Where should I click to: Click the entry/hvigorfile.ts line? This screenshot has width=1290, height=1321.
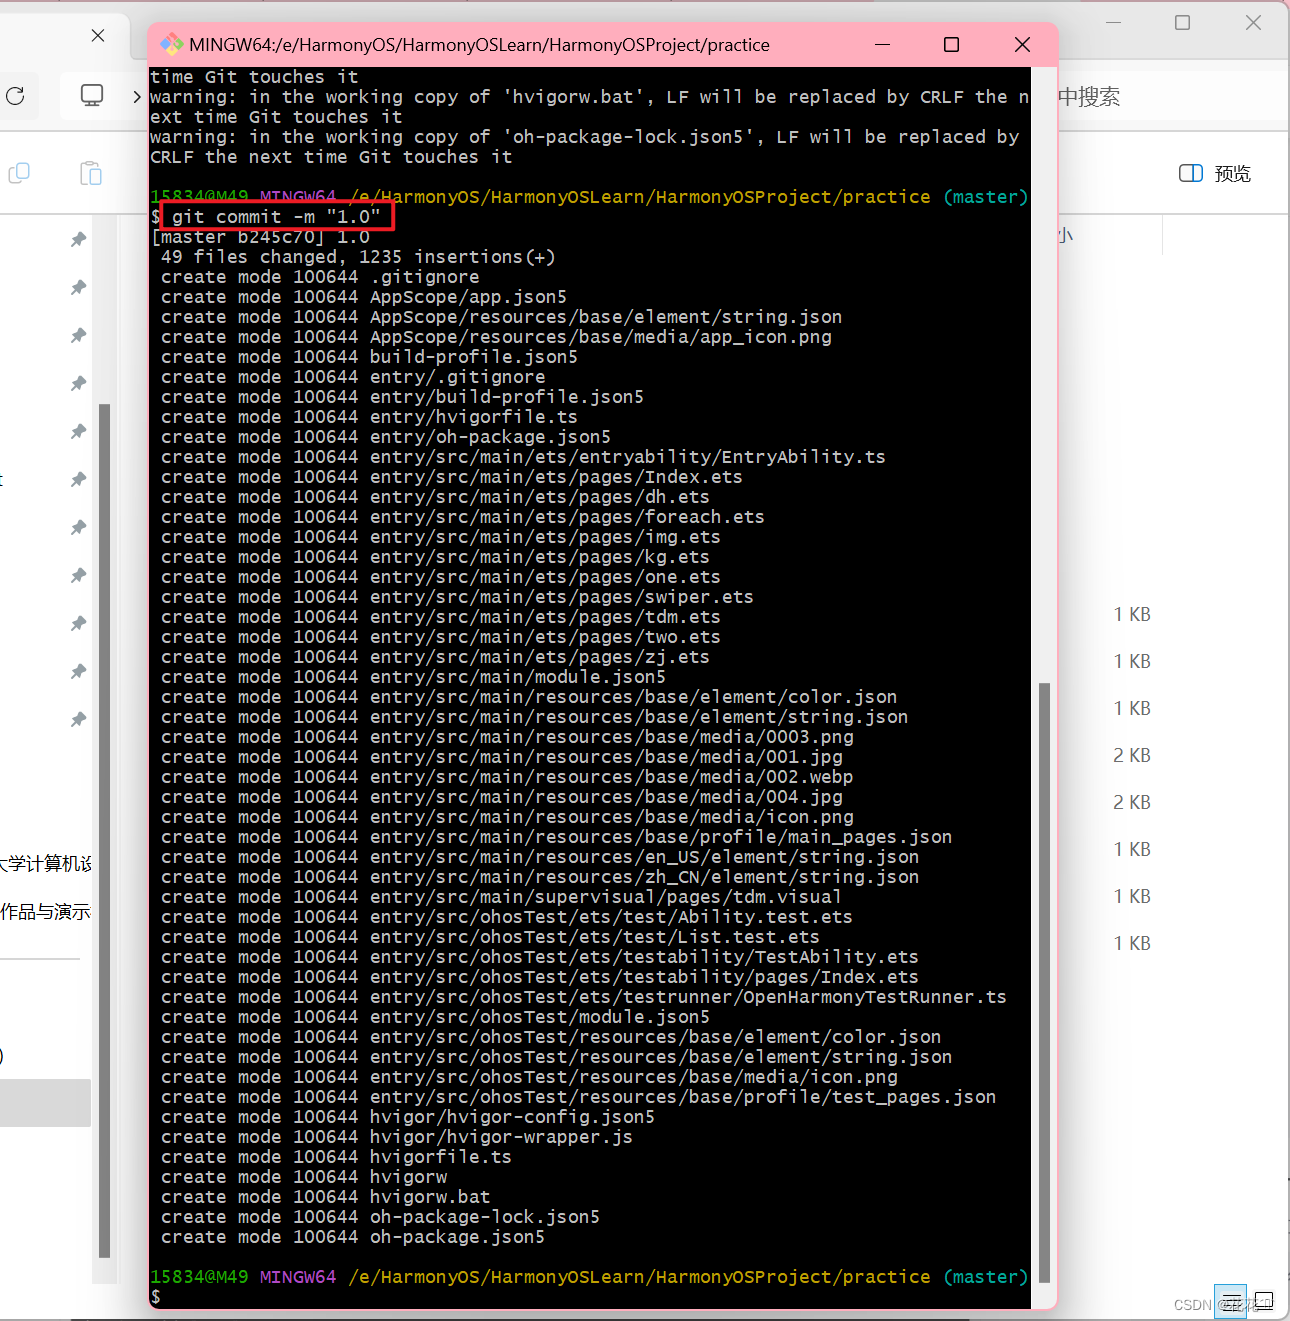click(369, 417)
